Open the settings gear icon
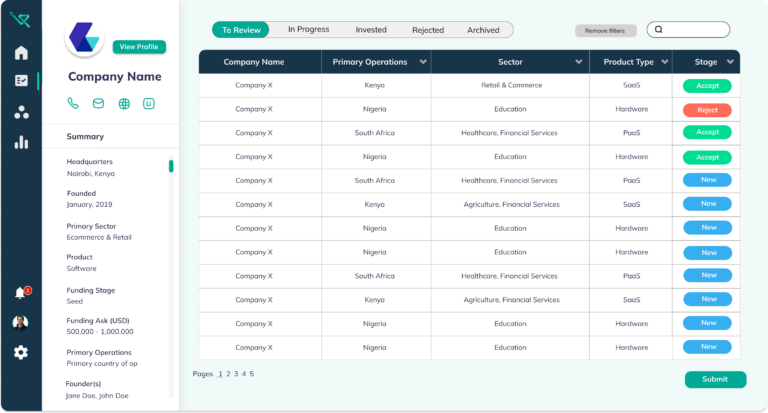The width and height of the screenshot is (768, 413). [21, 352]
